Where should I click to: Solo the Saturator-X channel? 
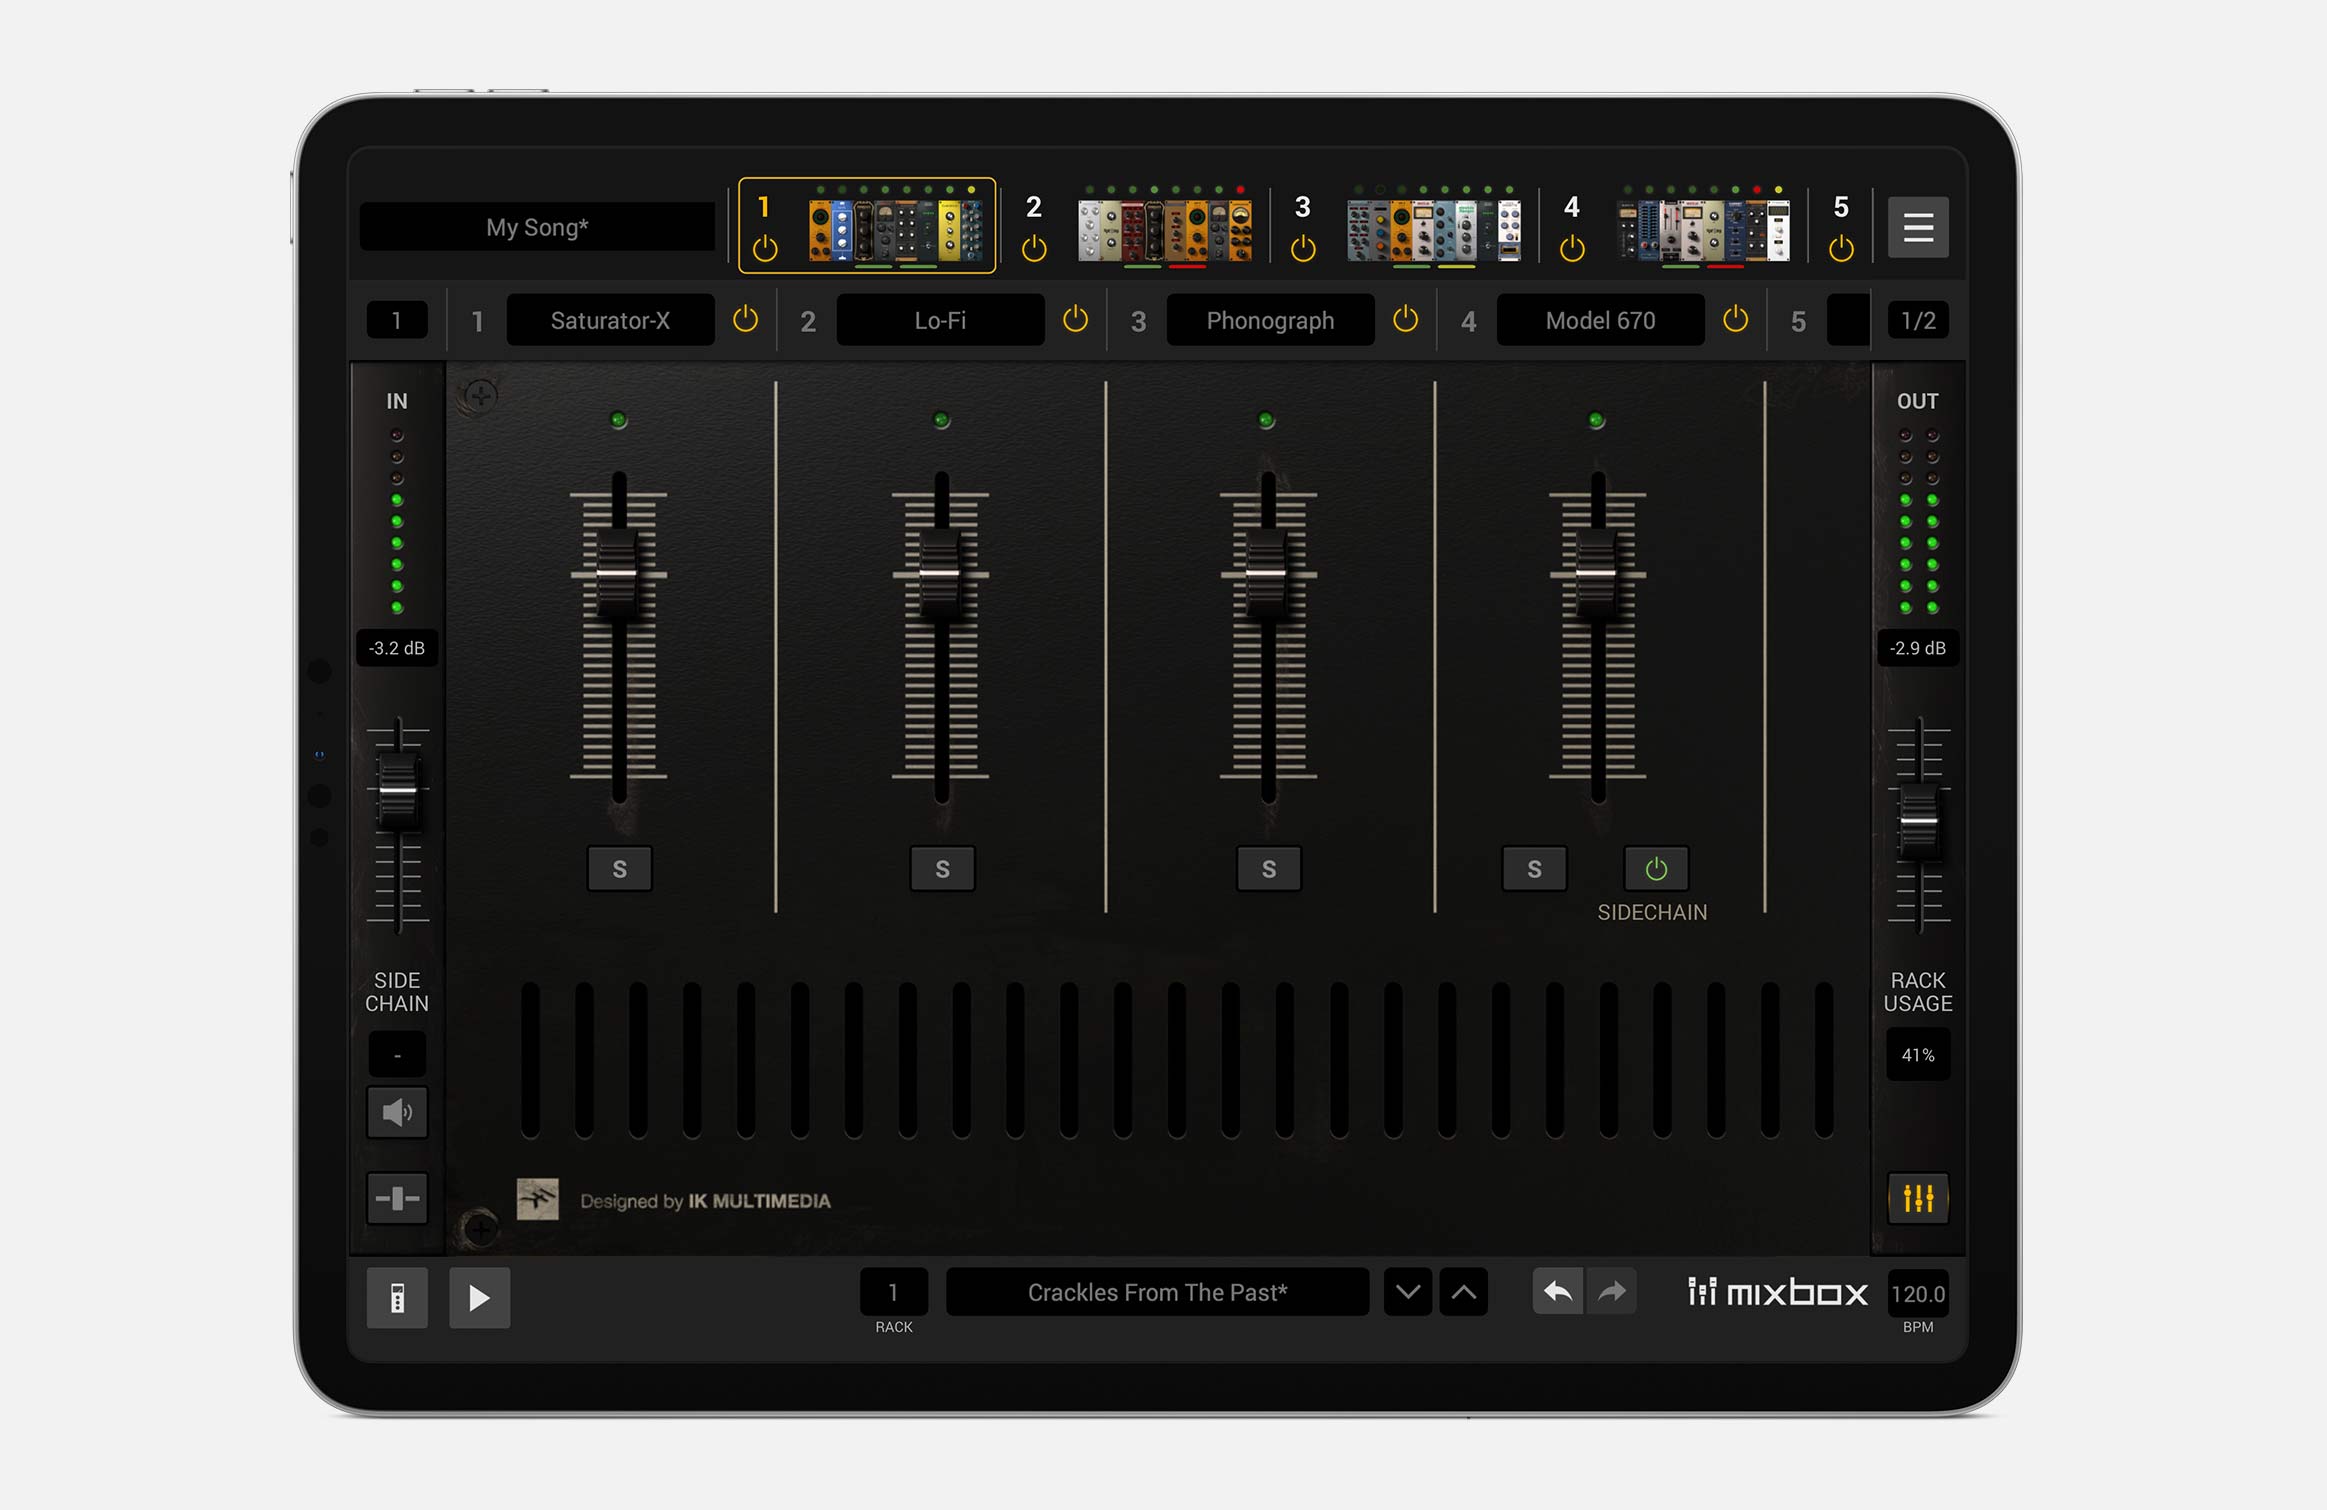[x=619, y=869]
